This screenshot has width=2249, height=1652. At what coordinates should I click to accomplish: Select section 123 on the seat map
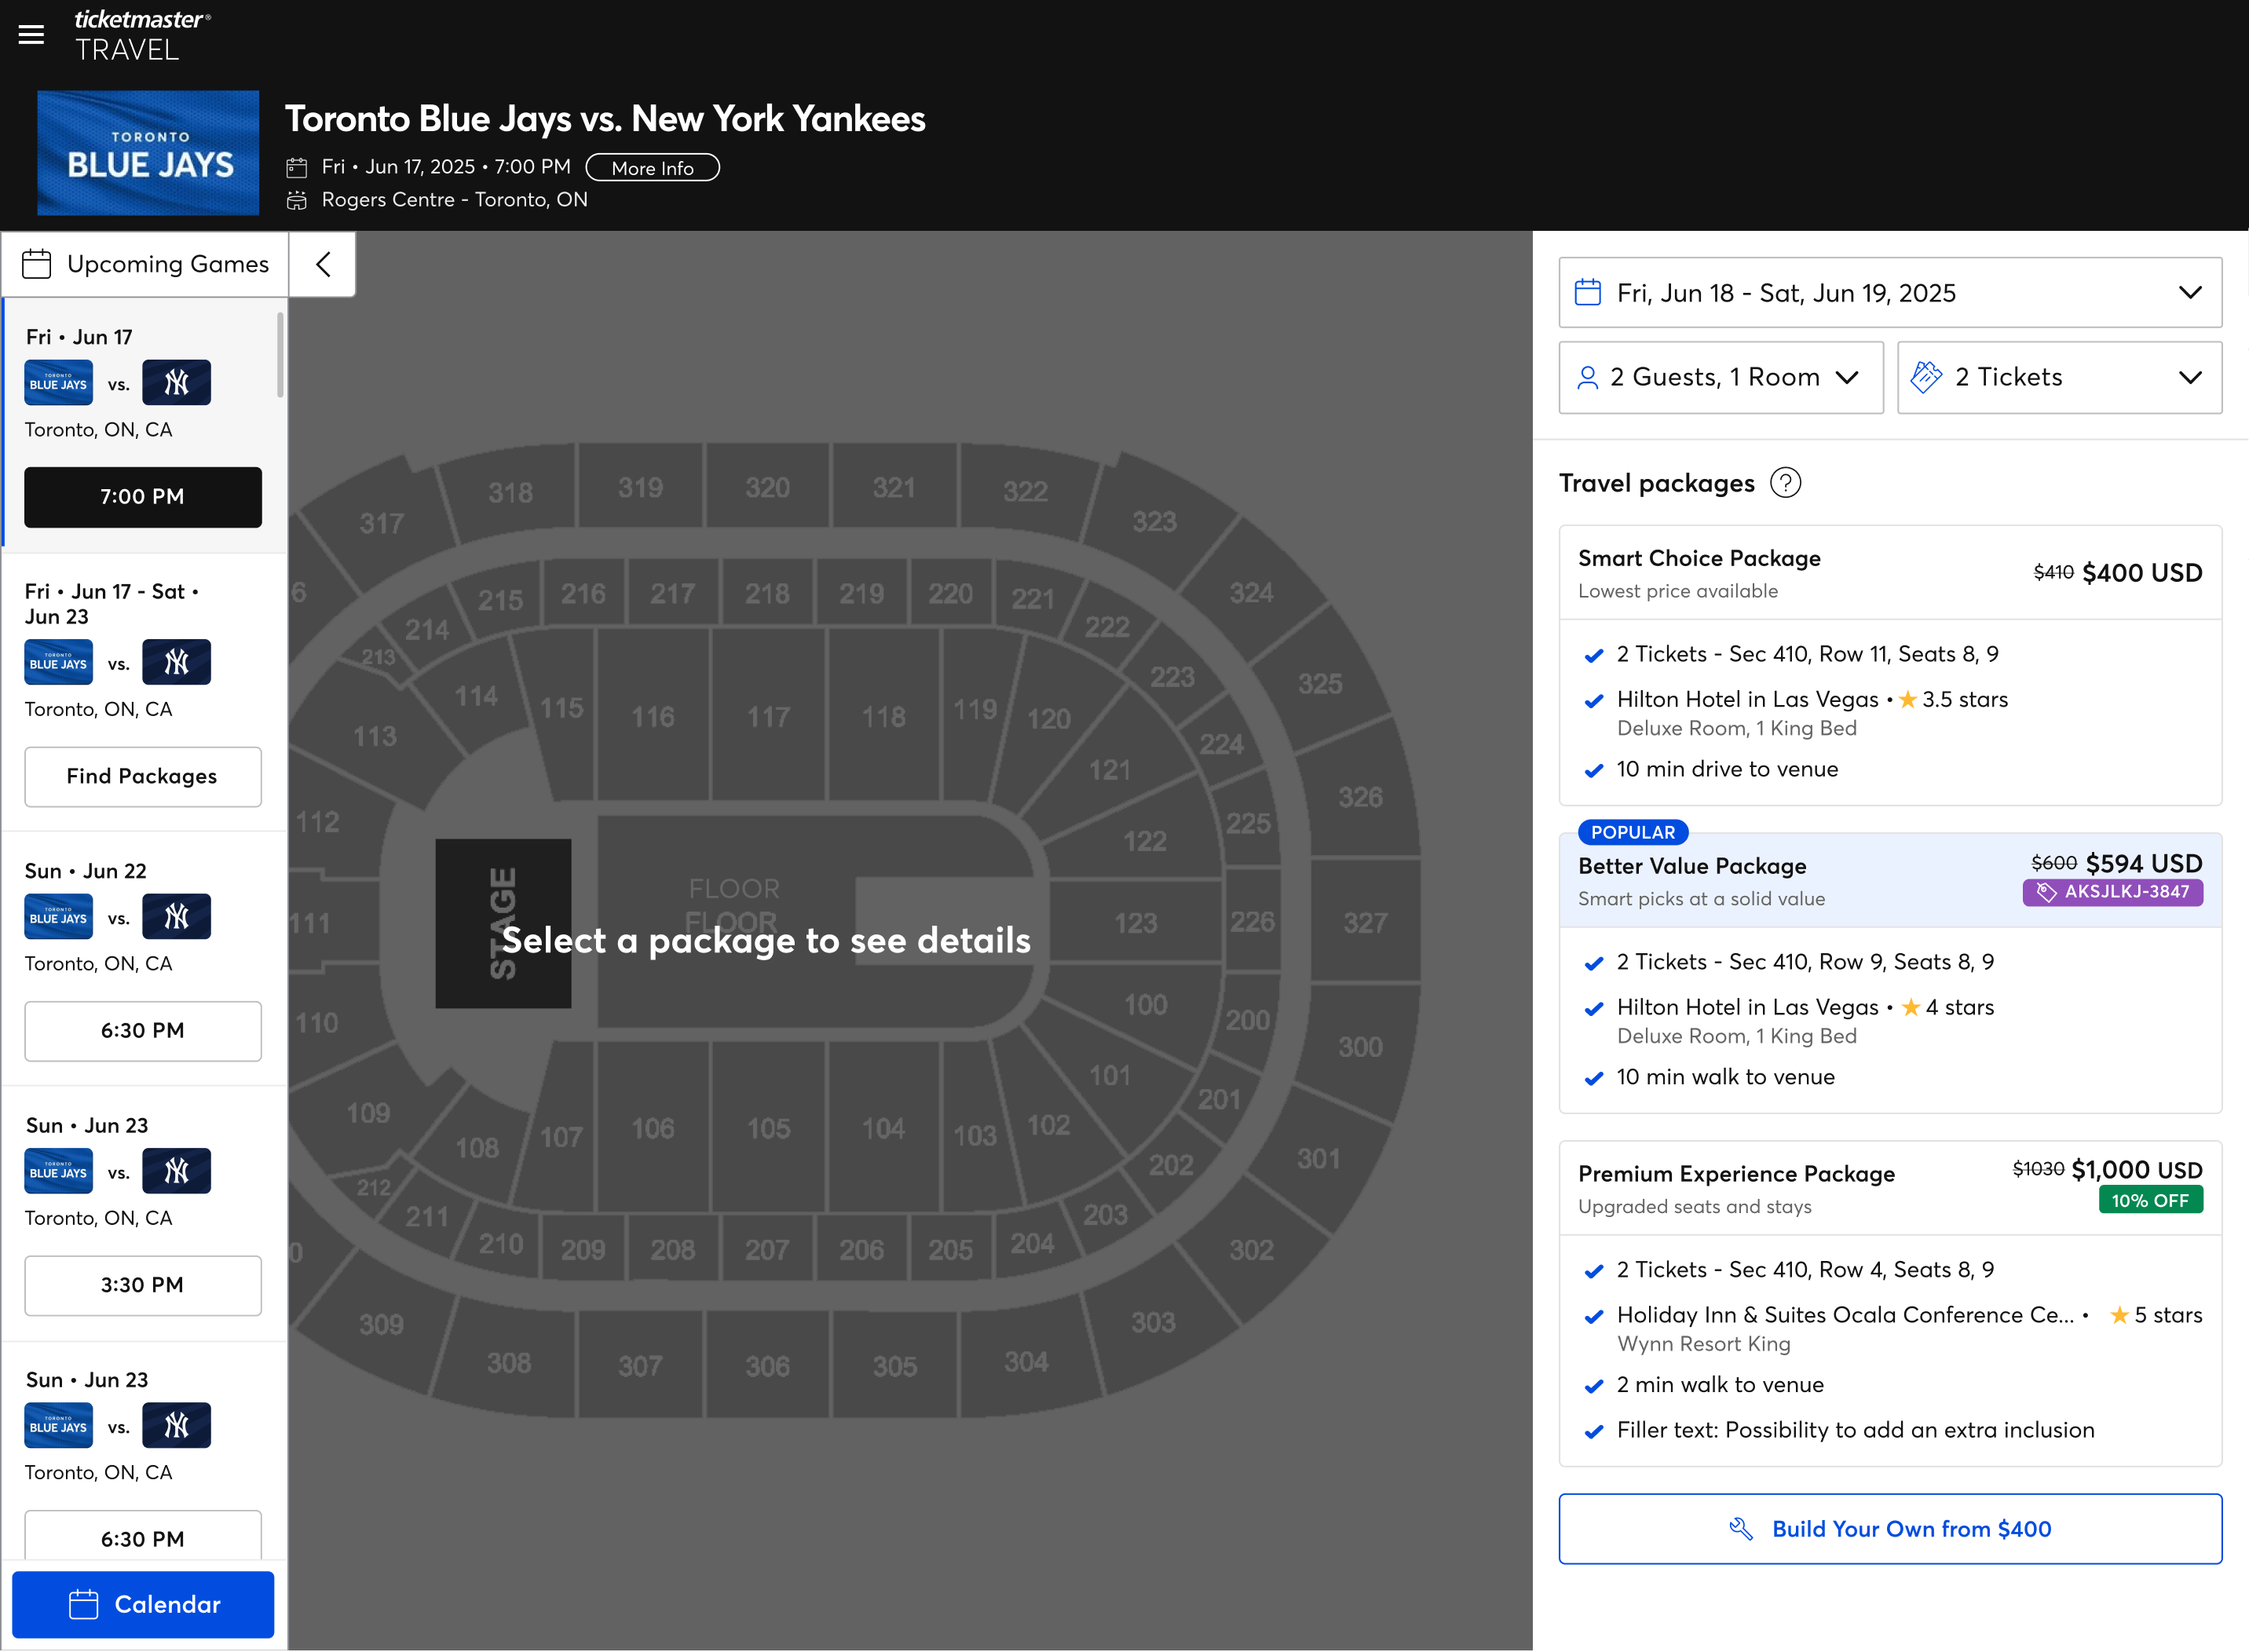1136,923
